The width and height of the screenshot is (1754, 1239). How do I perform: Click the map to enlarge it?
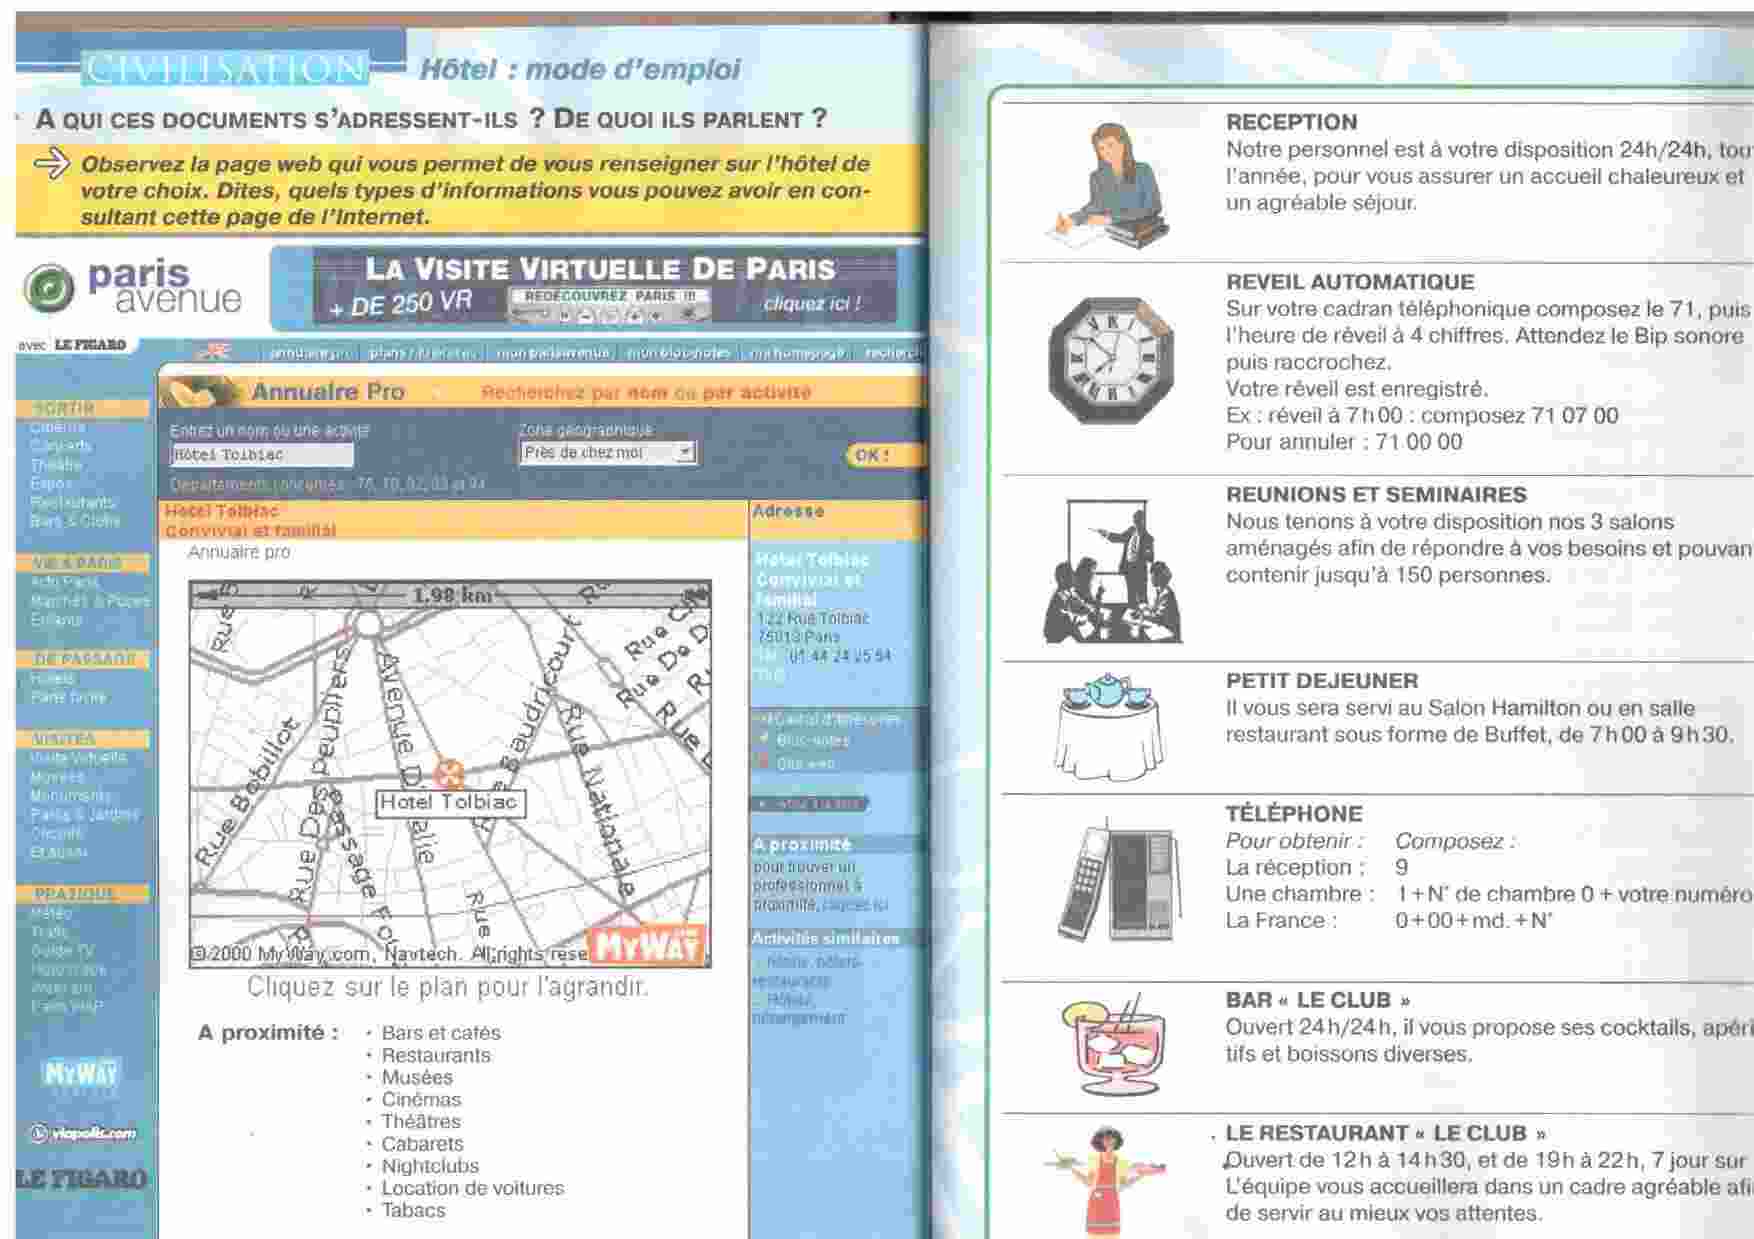(450, 774)
